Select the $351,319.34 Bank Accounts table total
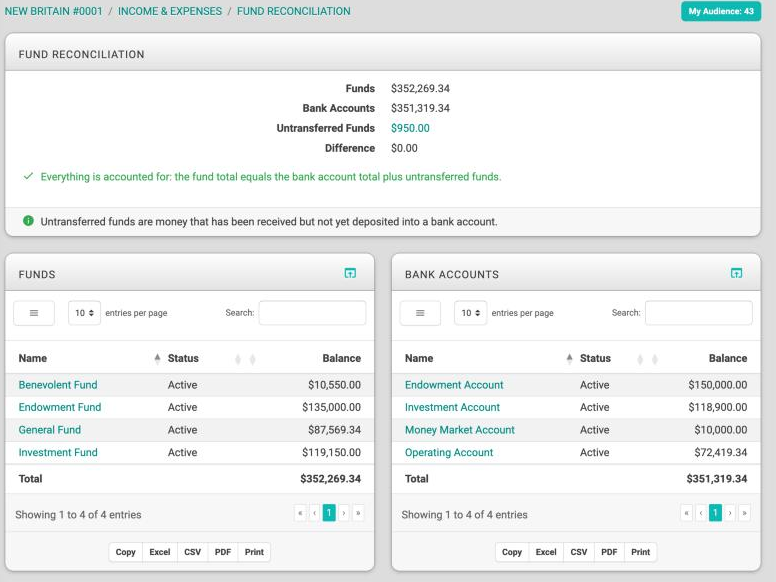The height and width of the screenshot is (582, 776). point(717,479)
